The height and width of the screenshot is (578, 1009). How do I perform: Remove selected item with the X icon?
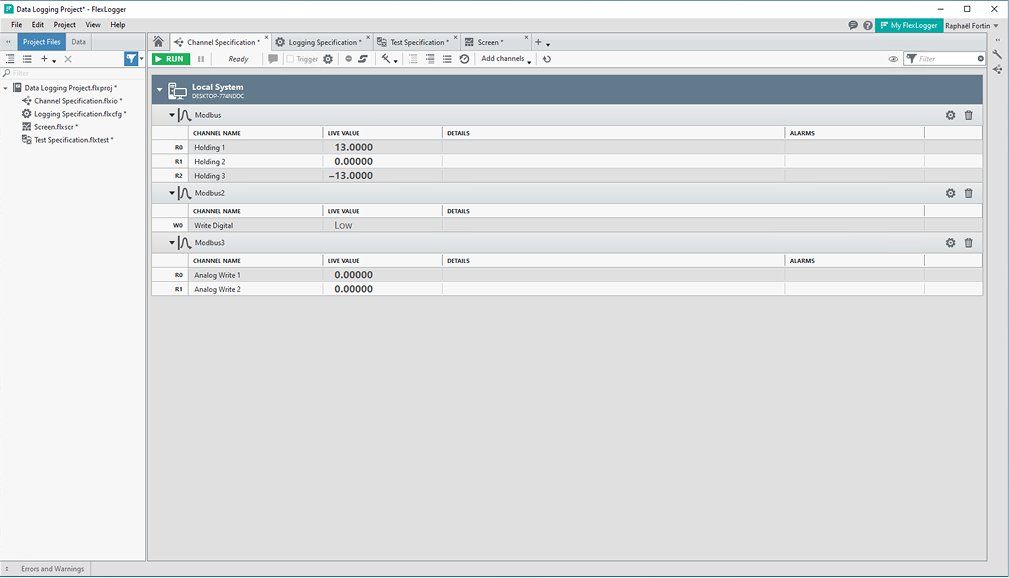click(66, 59)
